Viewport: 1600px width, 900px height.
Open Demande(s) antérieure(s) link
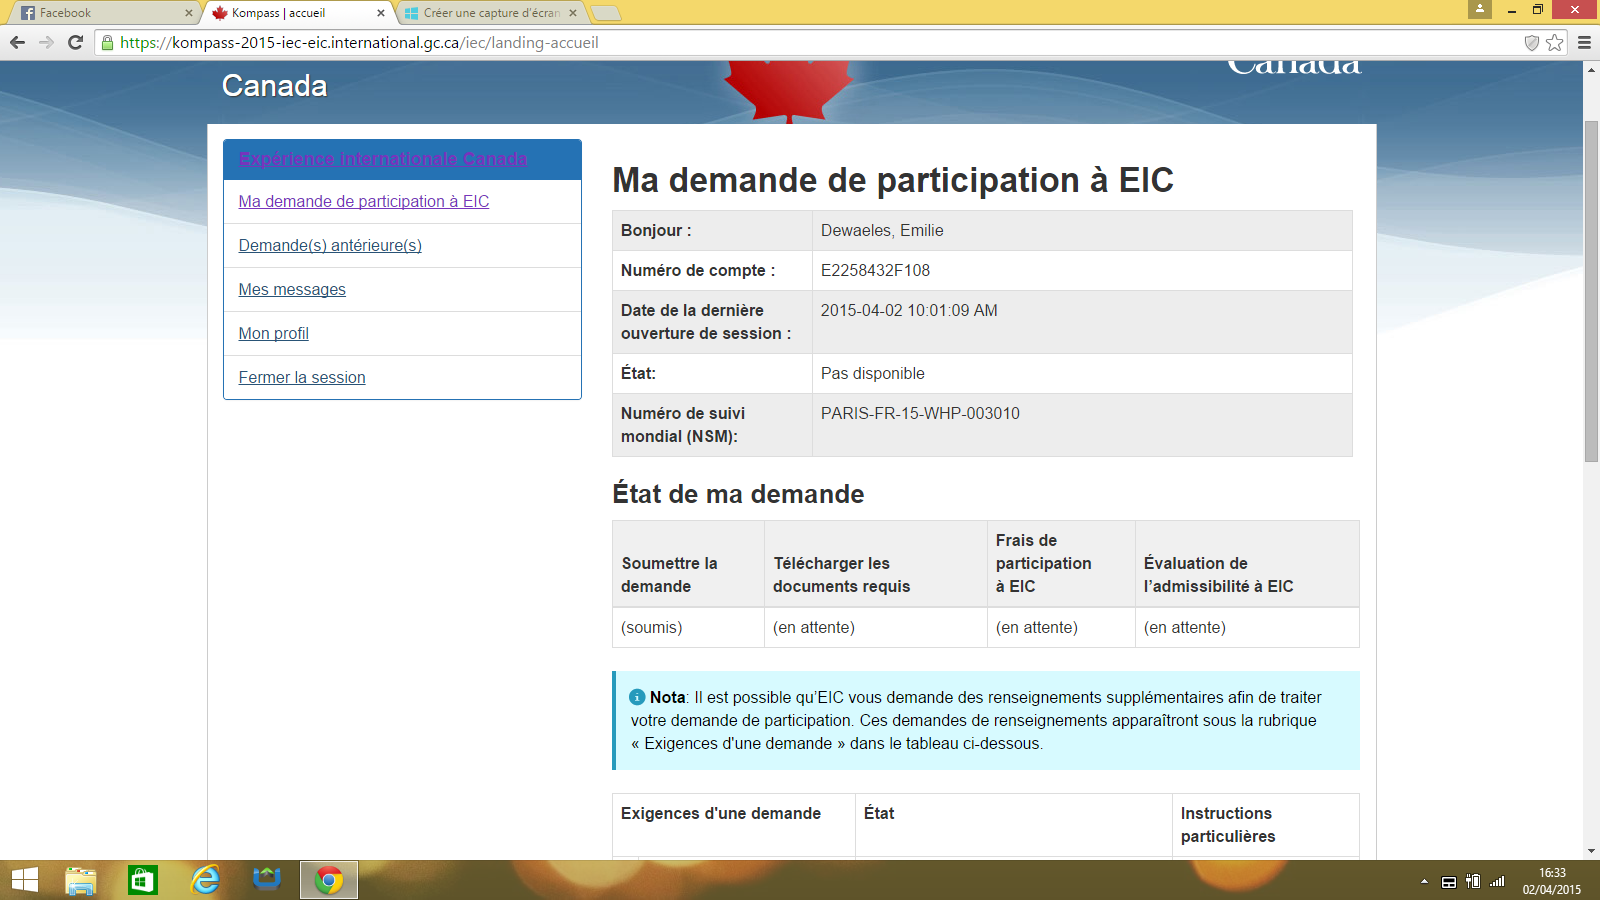click(330, 245)
